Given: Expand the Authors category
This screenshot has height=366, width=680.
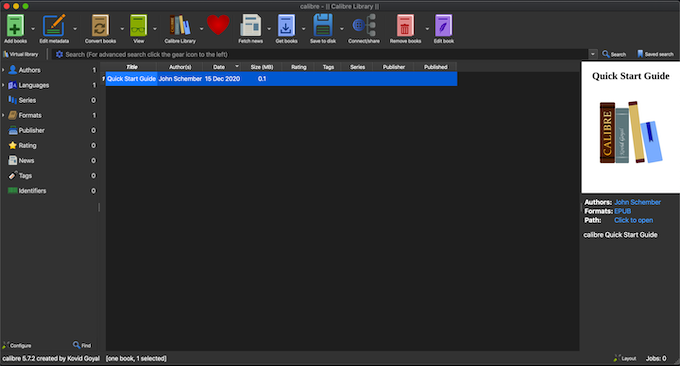Looking at the screenshot, I should [3, 70].
